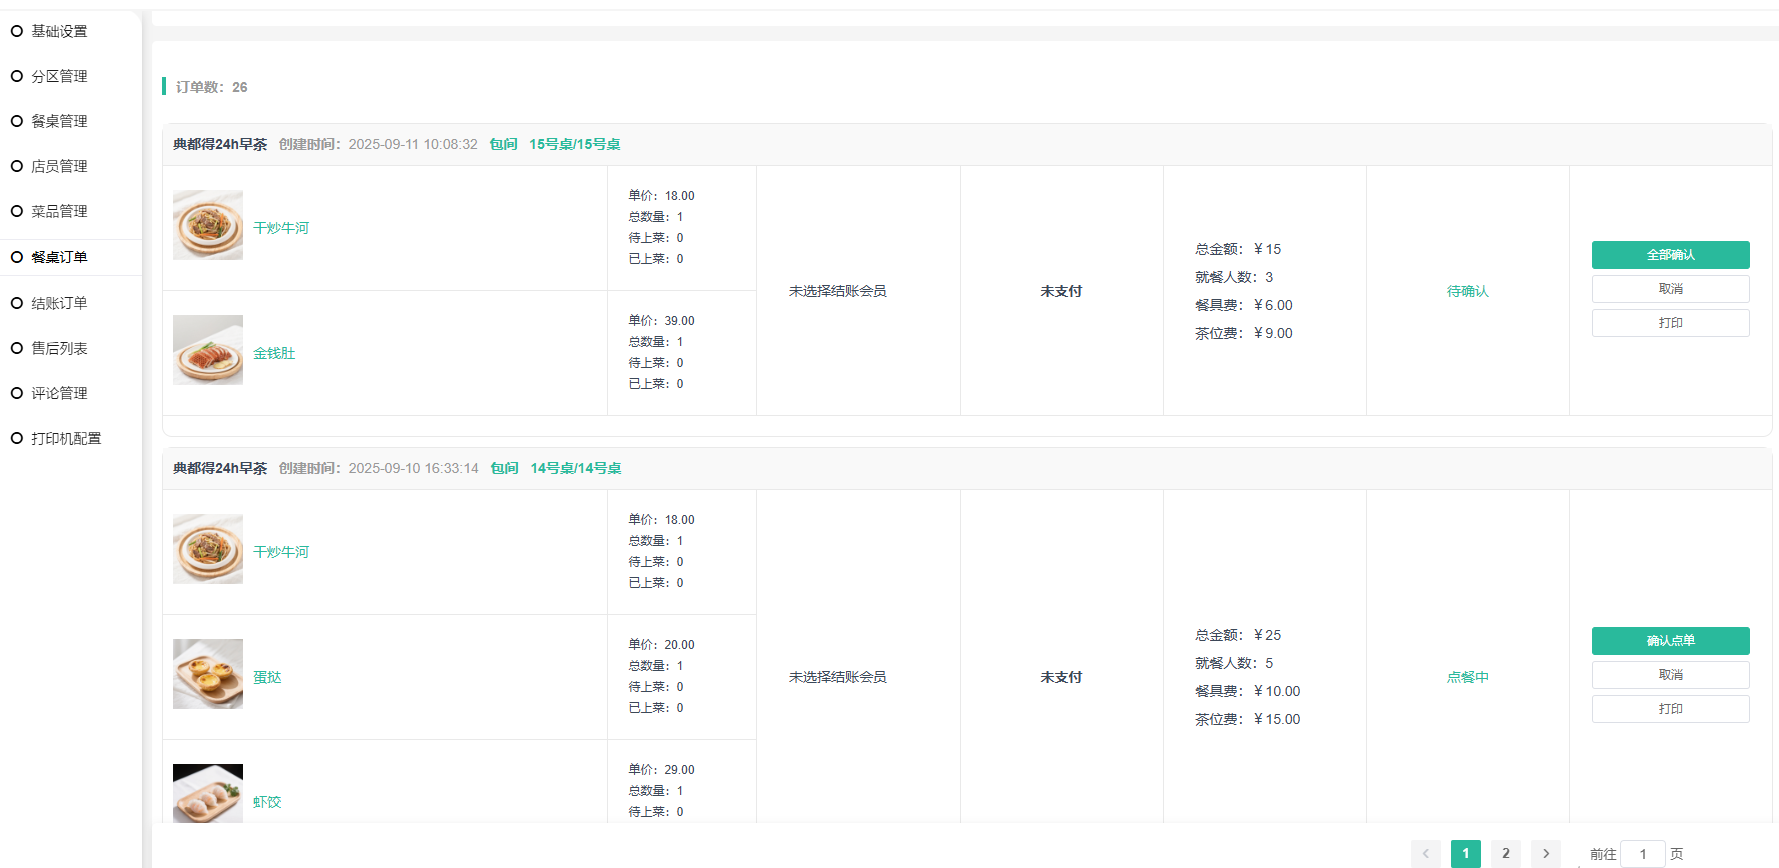Image resolution: width=1779 pixels, height=868 pixels.
Task: Click 全部确认 button for table 15 order
Action: pyautogui.click(x=1670, y=255)
